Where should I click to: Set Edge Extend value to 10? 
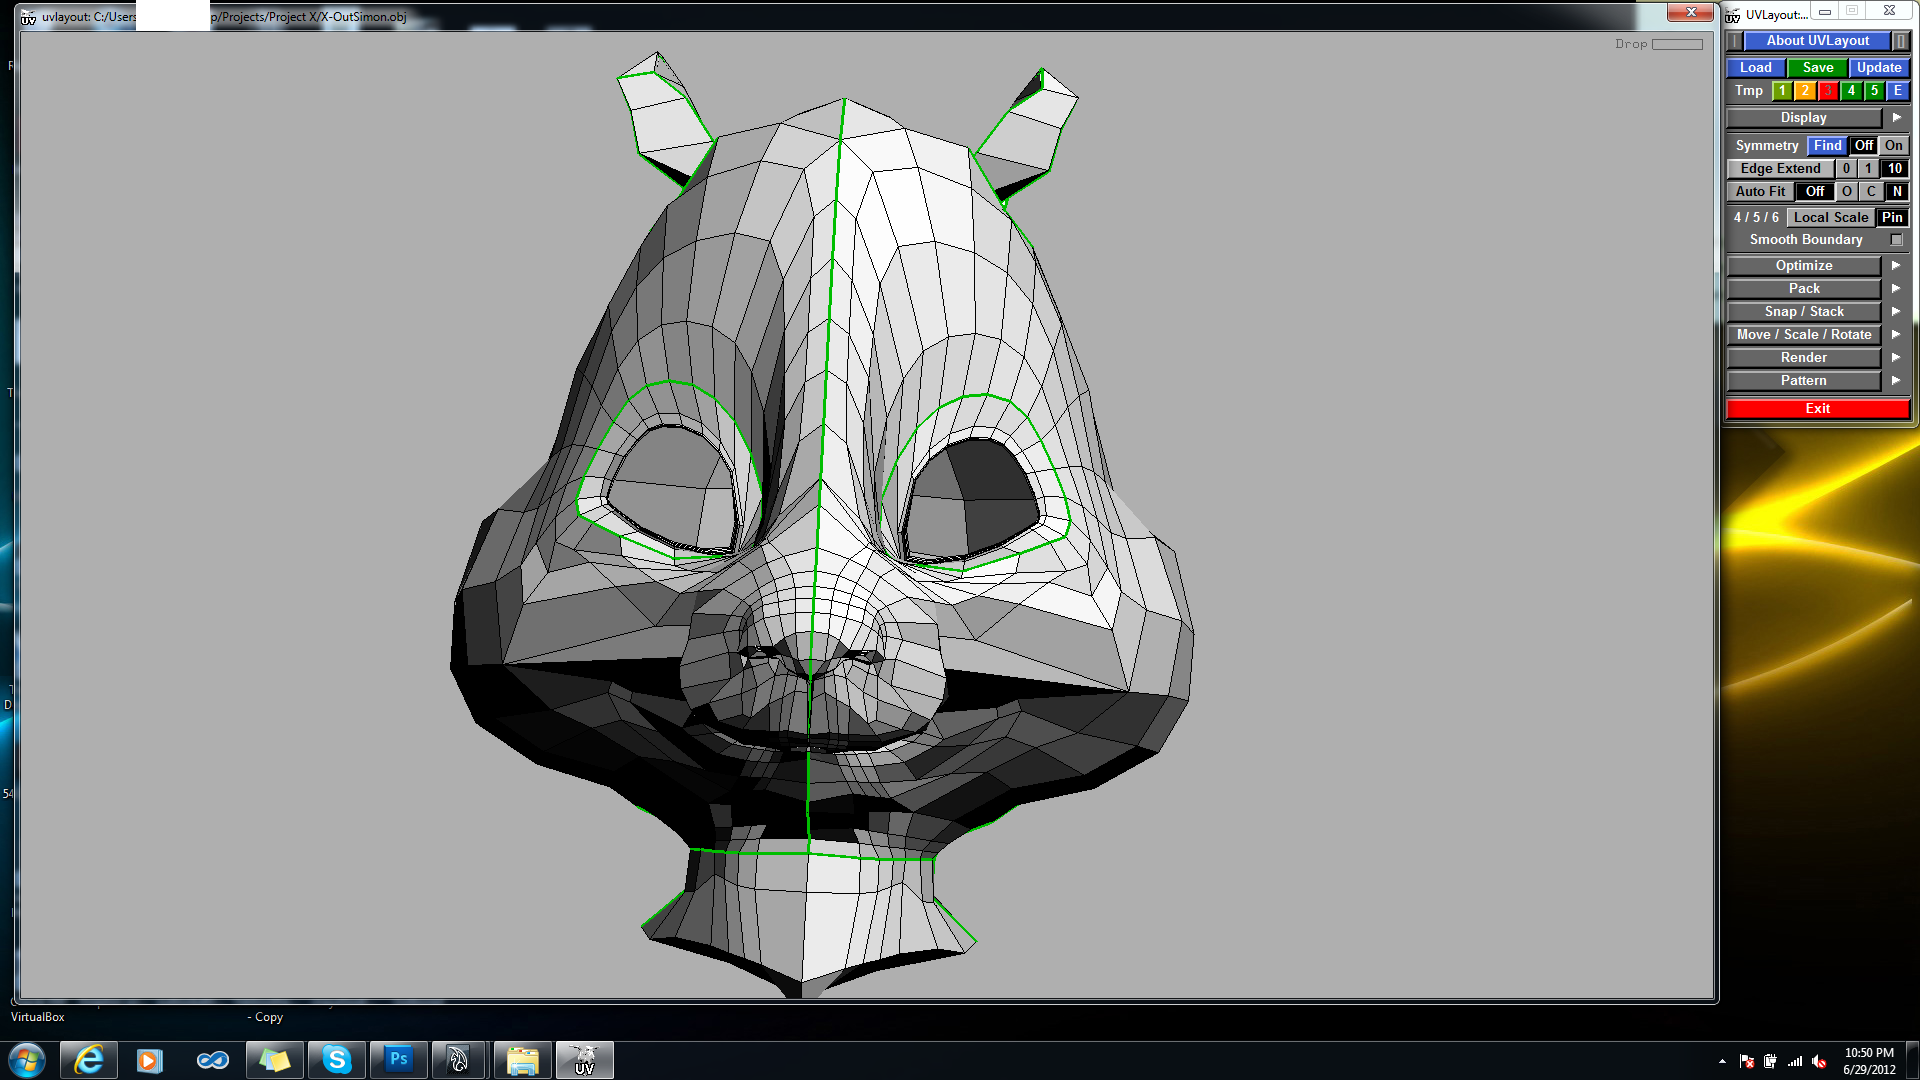click(x=1894, y=169)
